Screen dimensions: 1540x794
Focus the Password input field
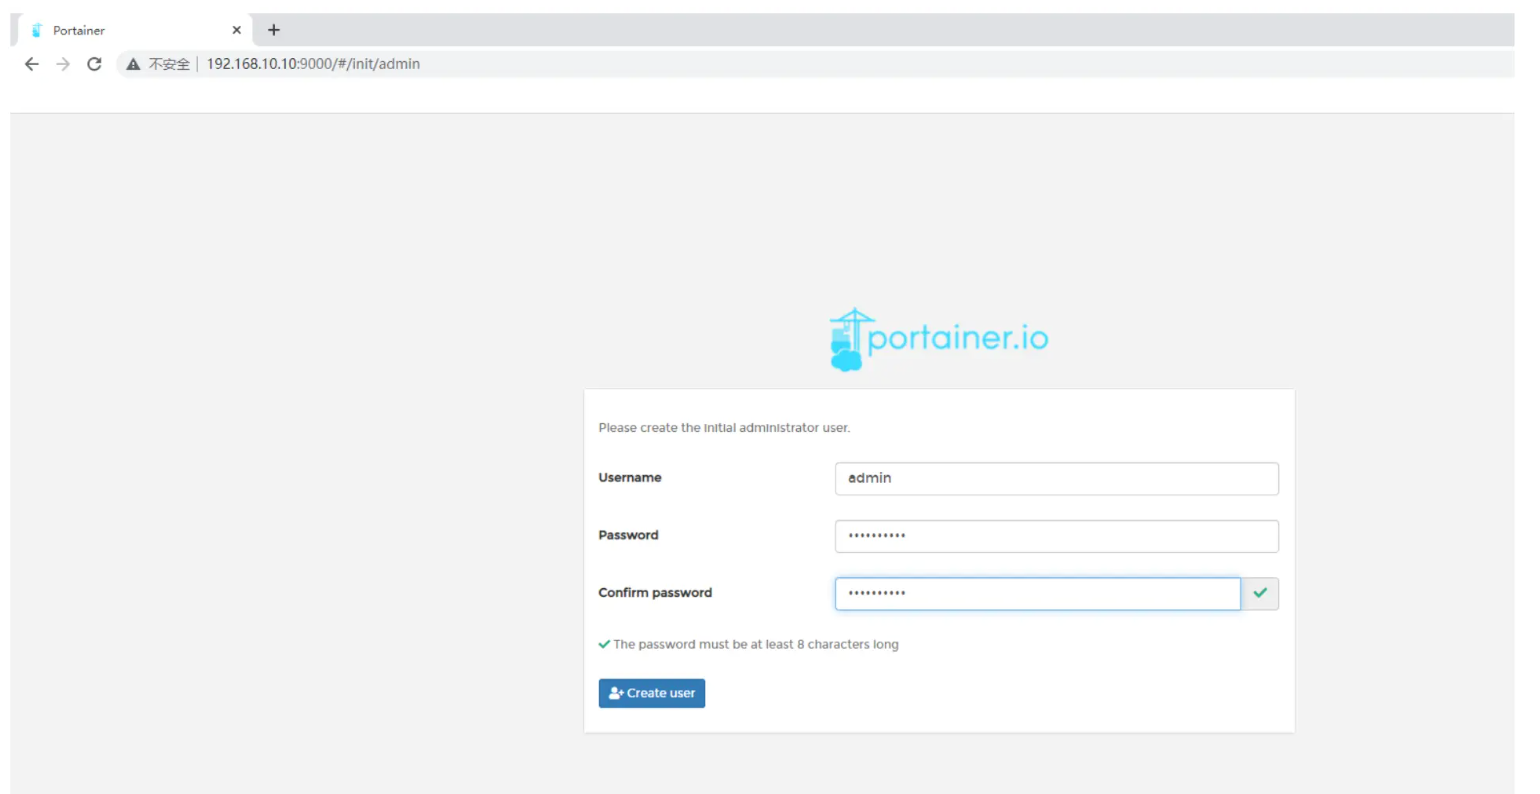point(1056,536)
